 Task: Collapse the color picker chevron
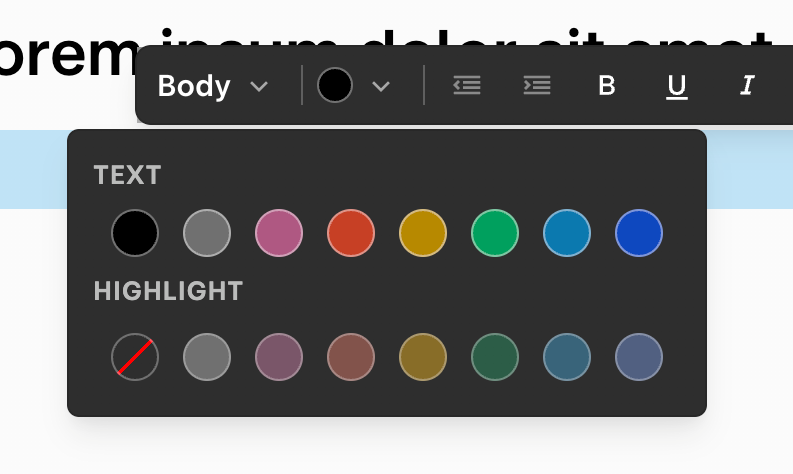click(380, 86)
